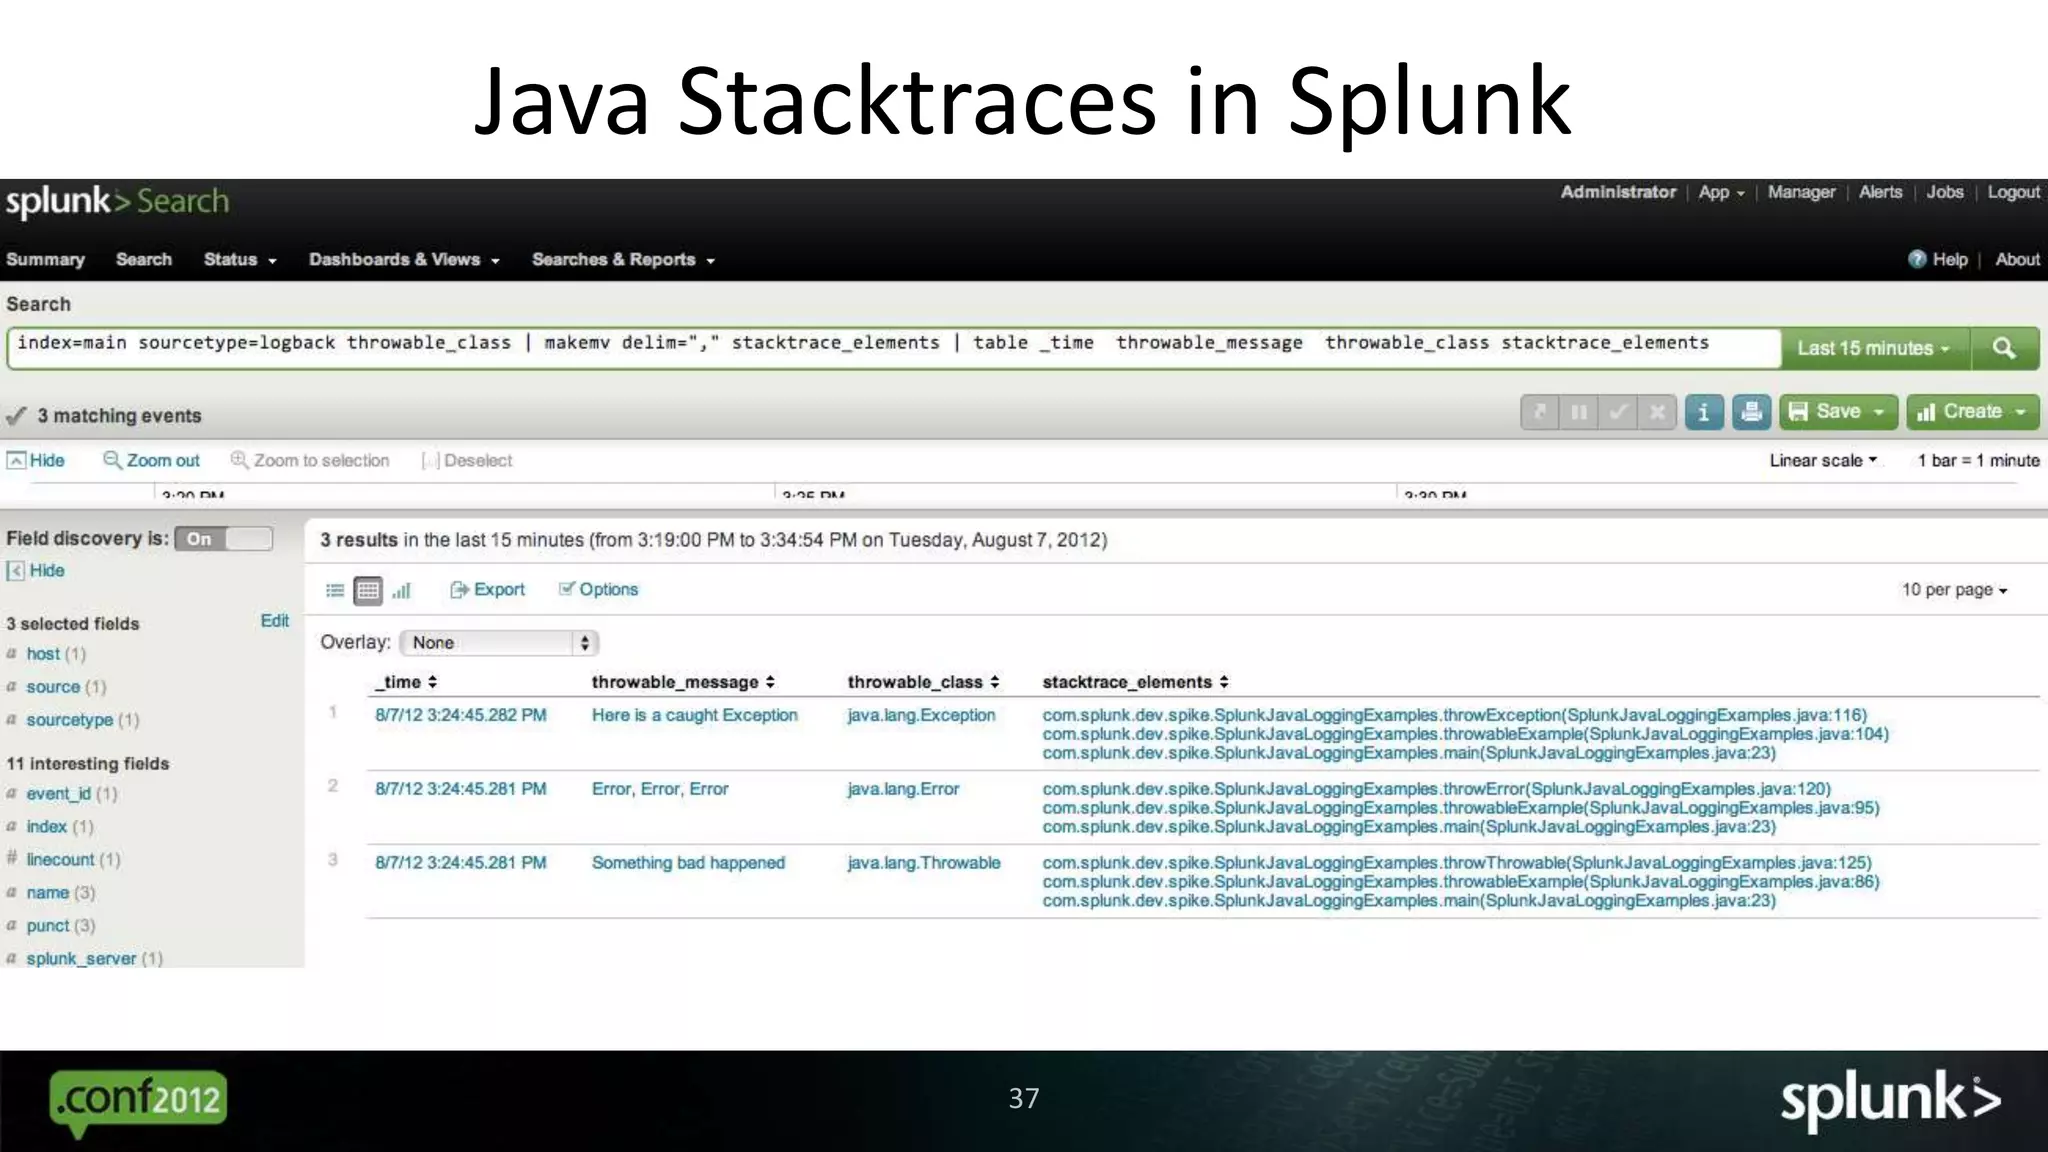Click the search magnifier button
Image resolution: width=2048 pixels, height=1152 pixels.
(x=2004, y=348)
